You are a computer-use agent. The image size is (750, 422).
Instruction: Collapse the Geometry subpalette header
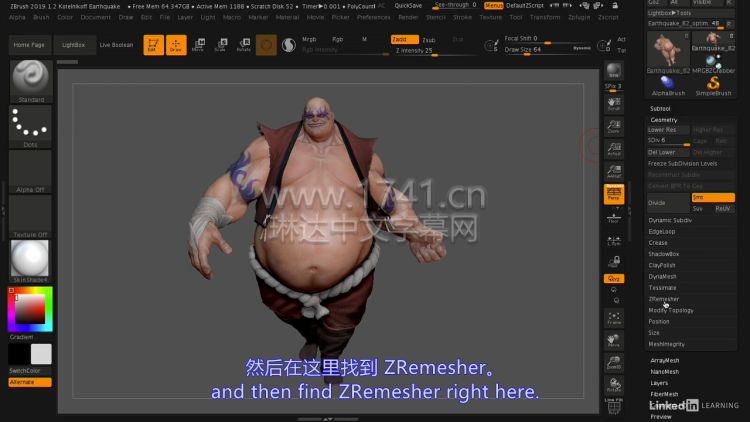pyautogui.click(x=663, y=120)
